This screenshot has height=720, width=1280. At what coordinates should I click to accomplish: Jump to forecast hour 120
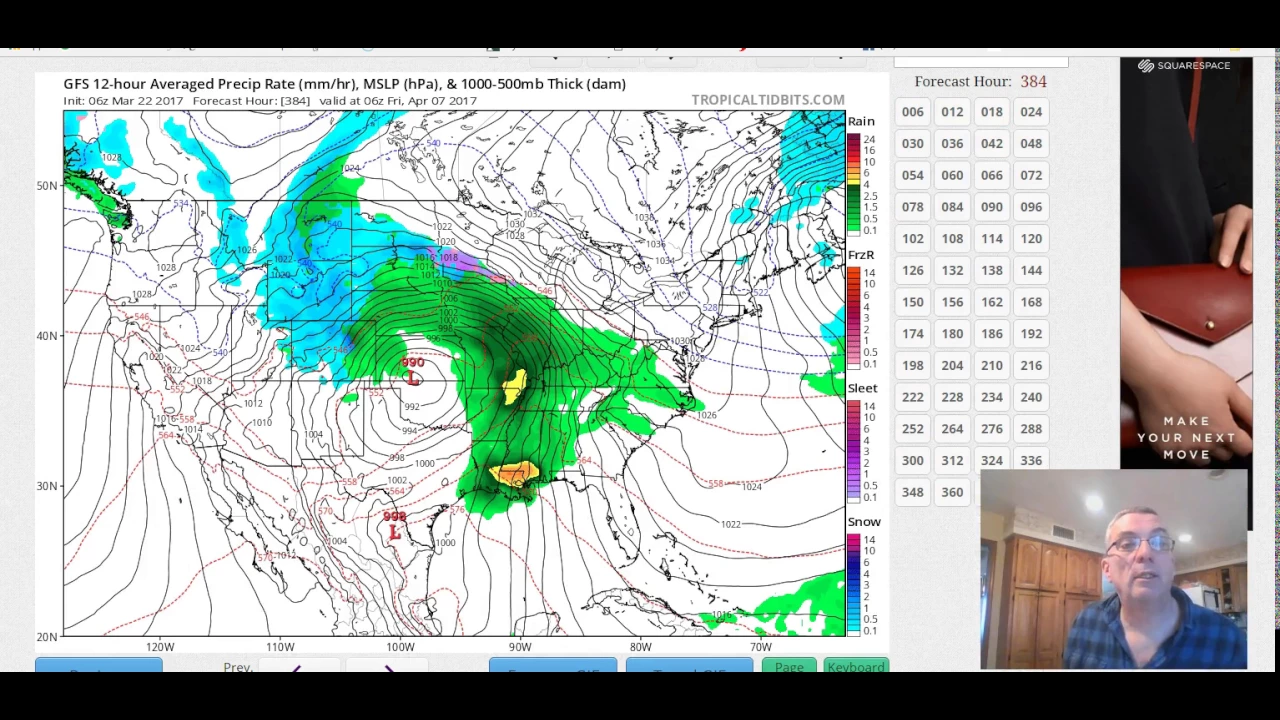tap(1031, 239)
